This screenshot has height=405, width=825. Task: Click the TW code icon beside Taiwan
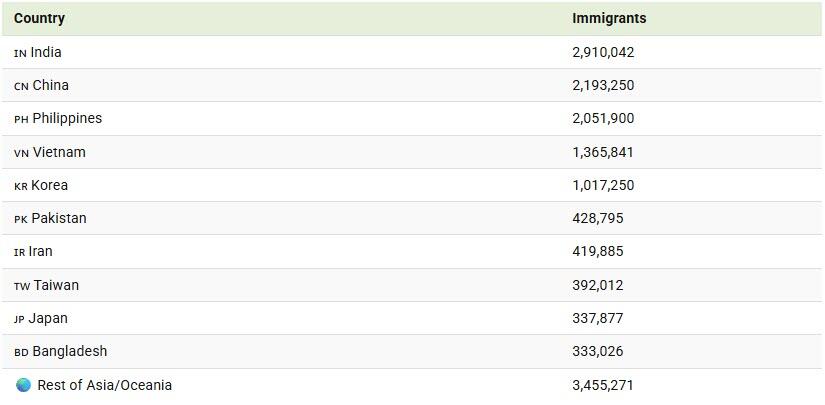click(22, 286)
